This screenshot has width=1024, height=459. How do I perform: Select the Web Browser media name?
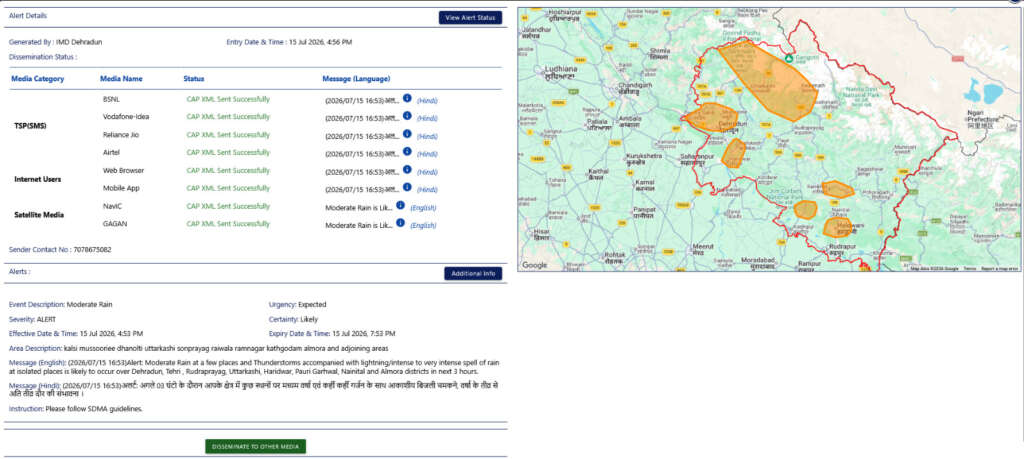123,170
